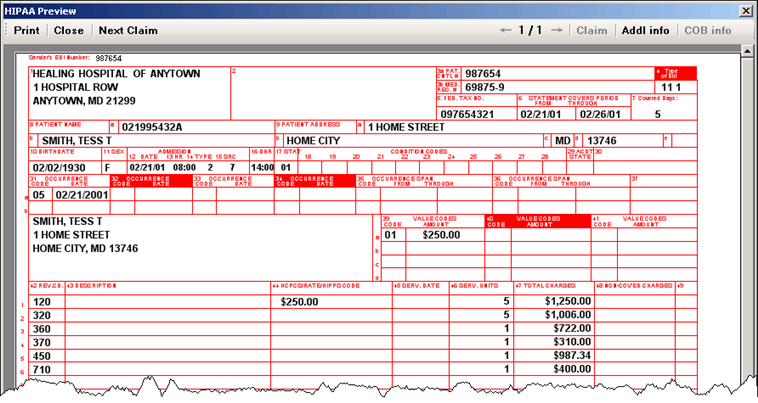Open the Addl info view

point(645,31)
